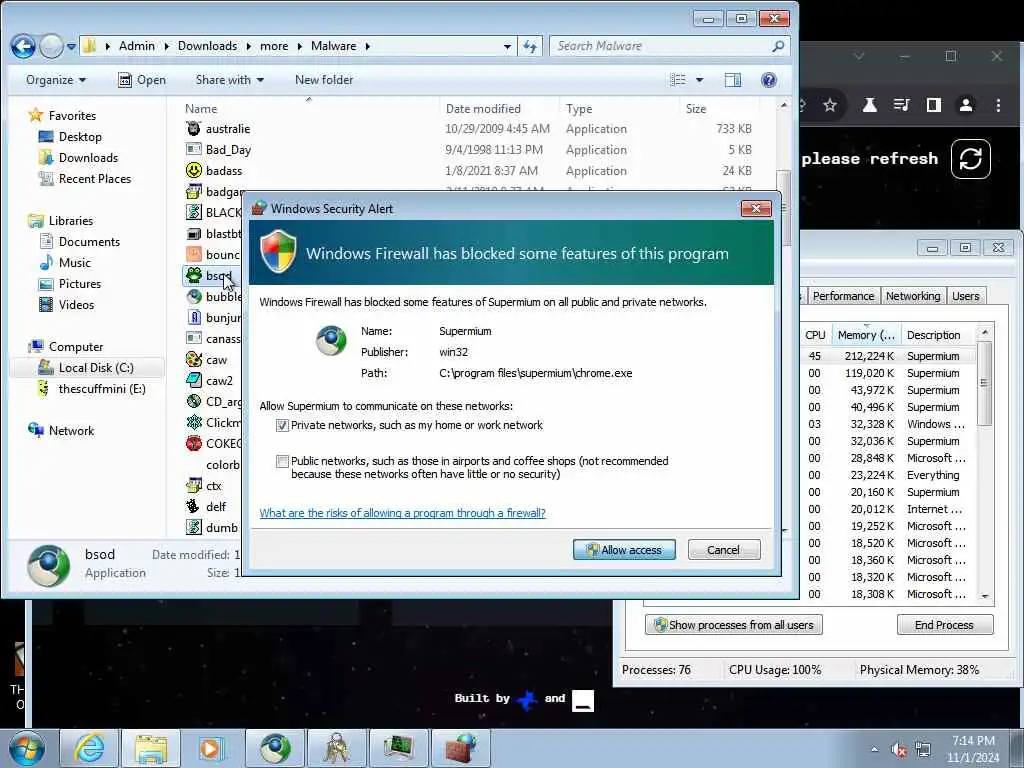Open the browser three-dot menu

pos(998,105)
